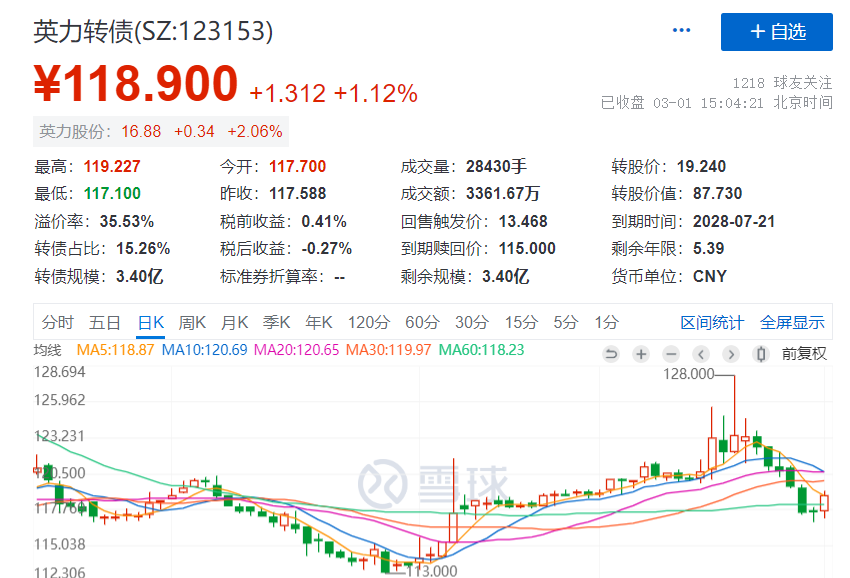Open the three-dot more options menu
The width and height of the screenshot is (850, 578).
681,30
